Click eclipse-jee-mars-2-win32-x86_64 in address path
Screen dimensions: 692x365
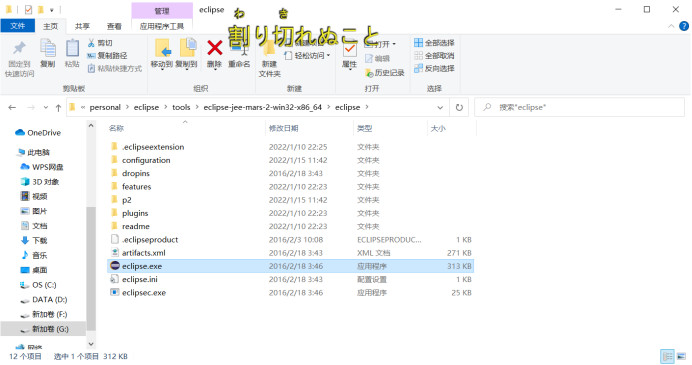[263, 107]
